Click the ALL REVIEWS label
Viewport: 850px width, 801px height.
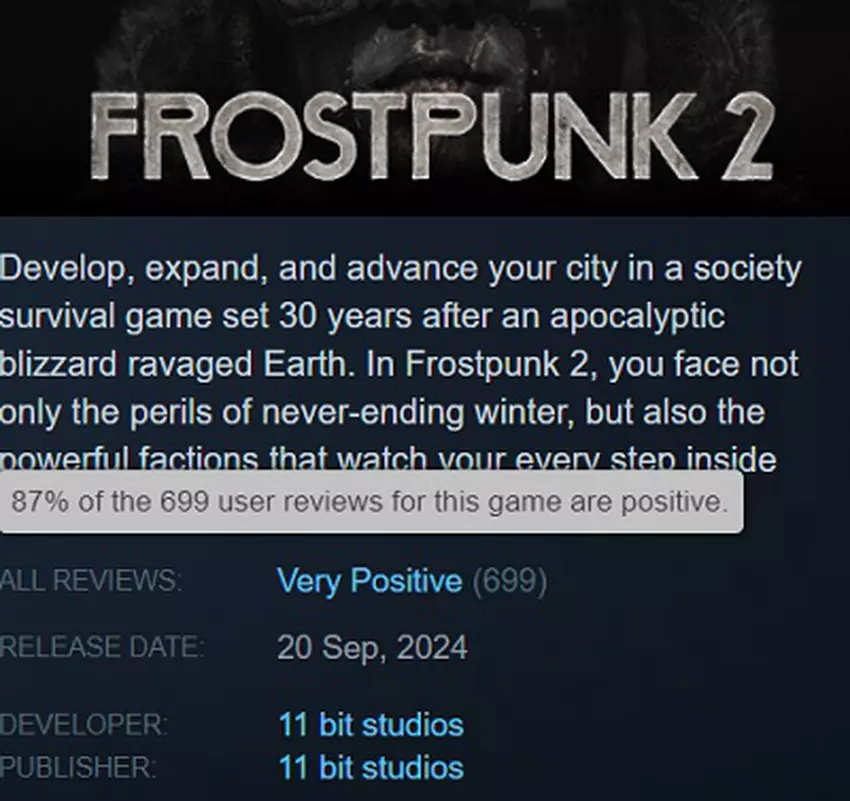(x=91, y=581)
